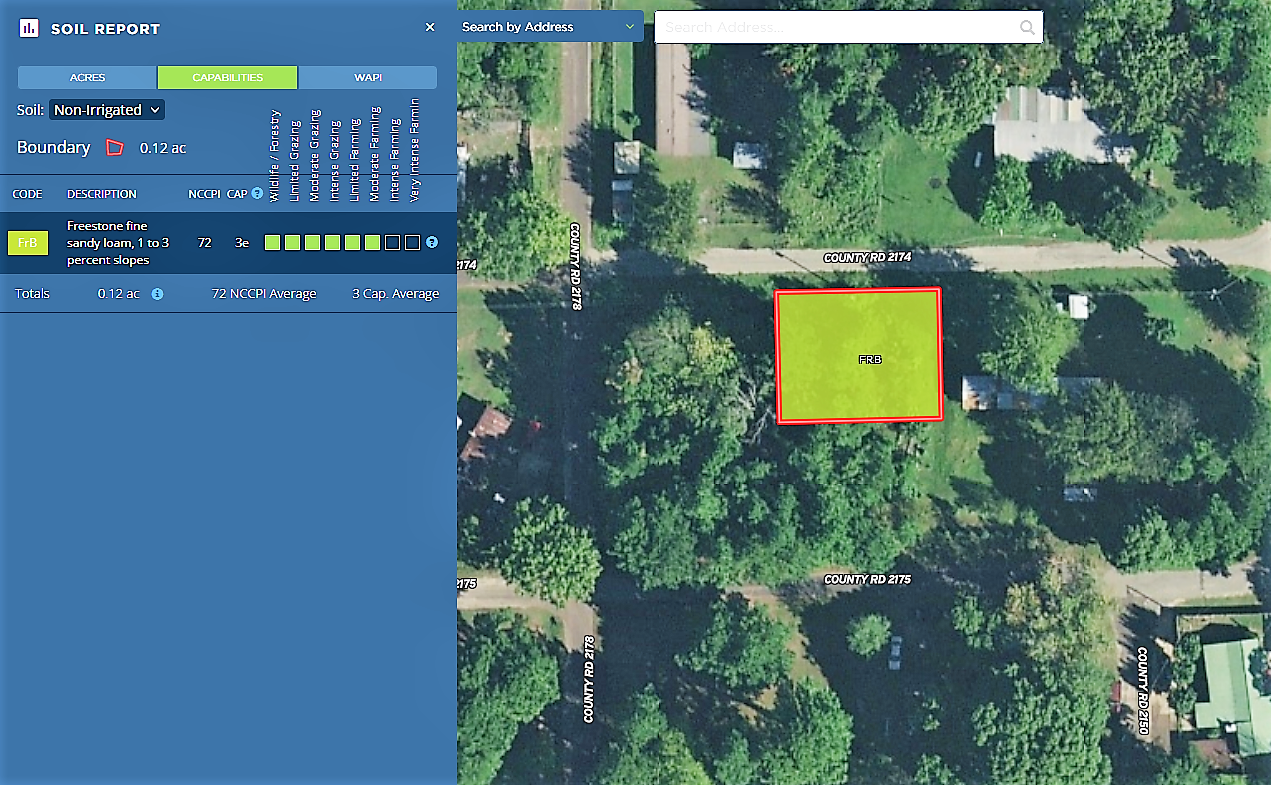
Task: Open the WAPI tab
Action: 367,78
